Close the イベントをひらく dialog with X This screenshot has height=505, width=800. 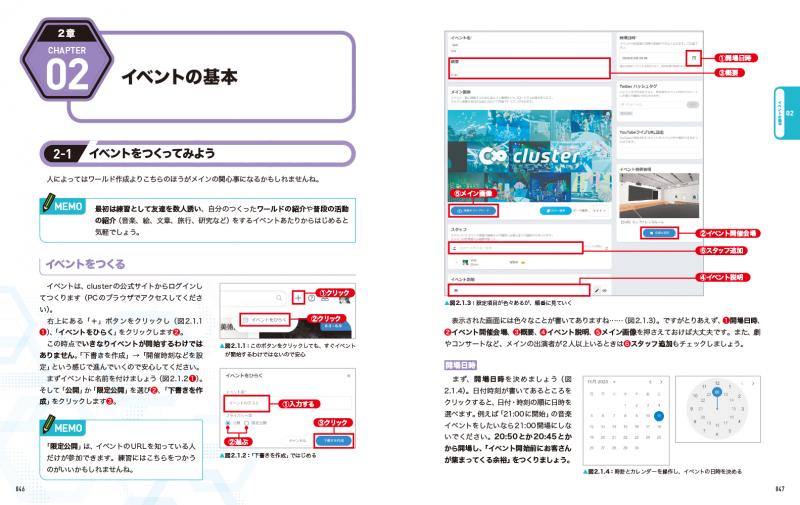pos(349,376)
